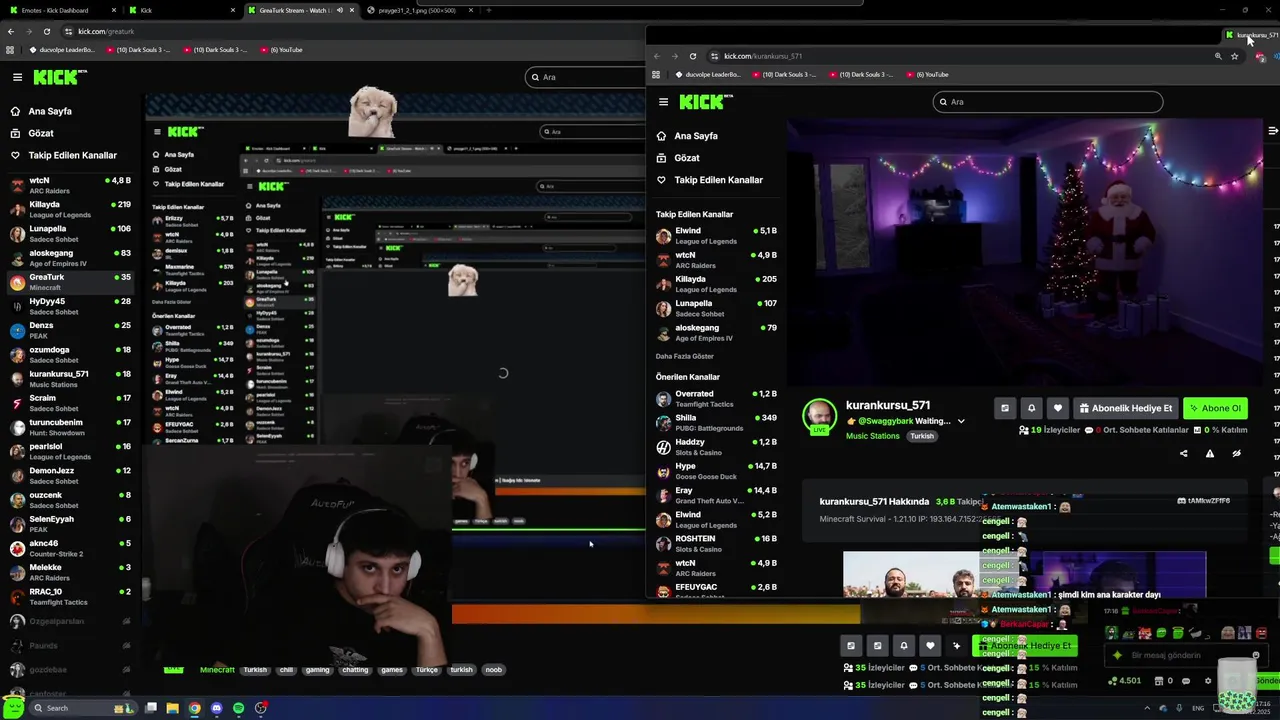Open File Explorer from the taskbar
Image resolution: width=1280 pixels, height=720 pixels.
click(172, 708)
